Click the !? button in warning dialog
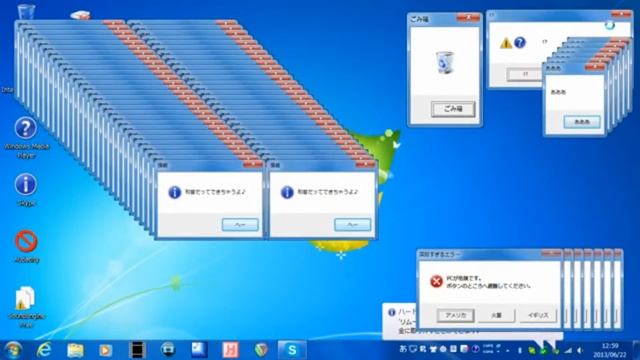The width and height of the screenshot is (640, 360). point(525,74)
